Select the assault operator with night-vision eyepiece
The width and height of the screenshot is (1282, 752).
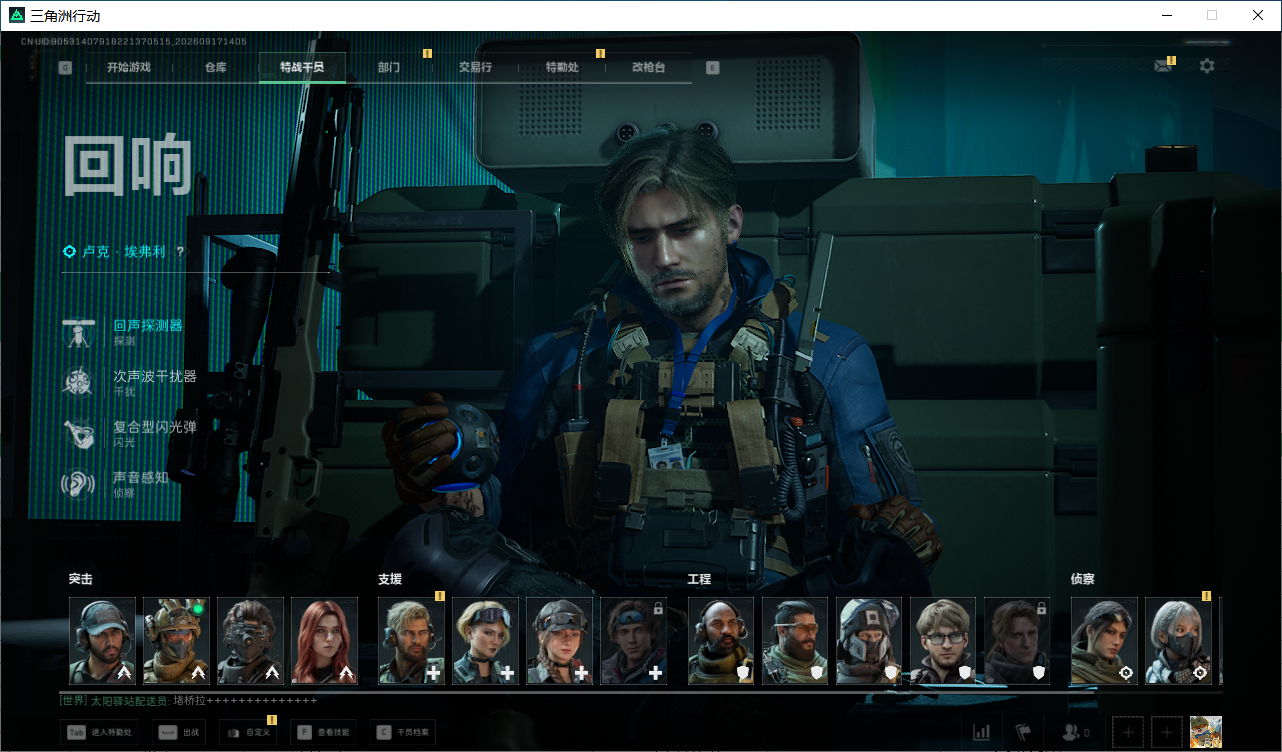click(x=251, y=641)
